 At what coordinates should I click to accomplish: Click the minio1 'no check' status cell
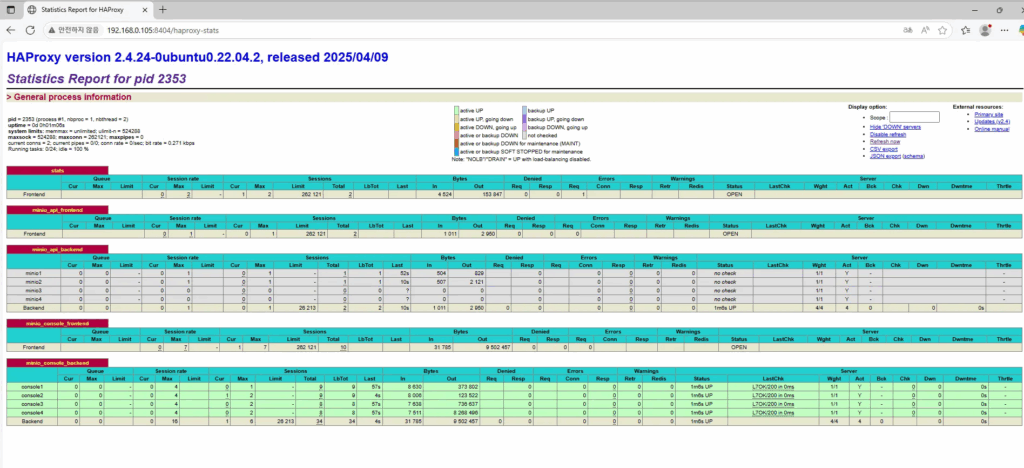click(x=725, y=273)
